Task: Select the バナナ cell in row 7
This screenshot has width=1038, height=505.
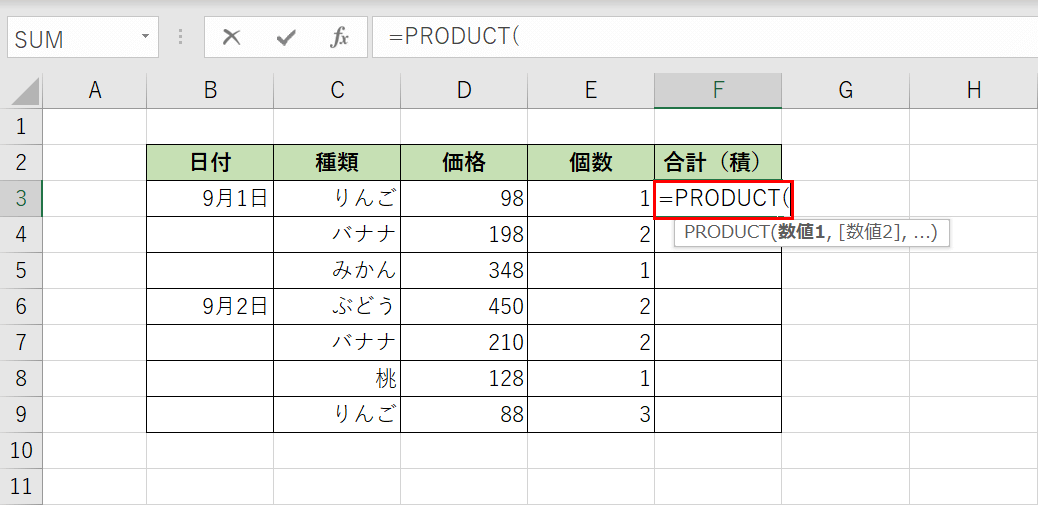Action: pyautogui.click(x=337, y=342)
